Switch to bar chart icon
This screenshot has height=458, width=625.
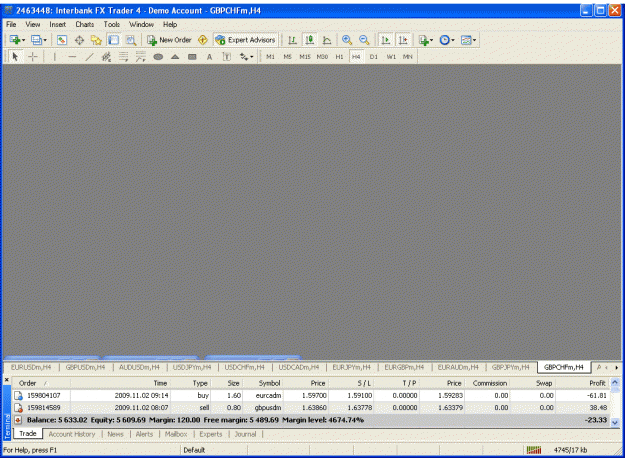tap(293, 40)
